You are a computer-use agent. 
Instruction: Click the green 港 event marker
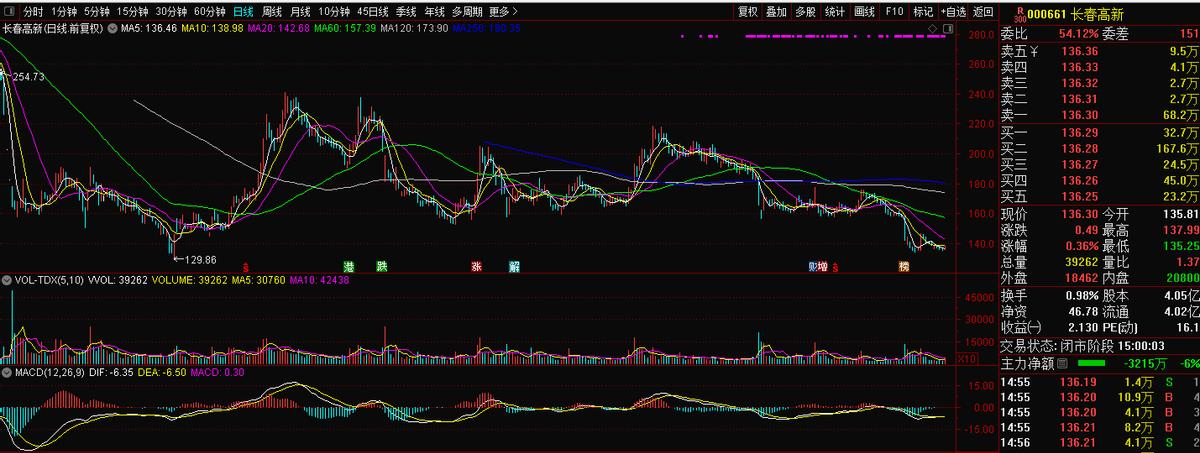(349, 267)
